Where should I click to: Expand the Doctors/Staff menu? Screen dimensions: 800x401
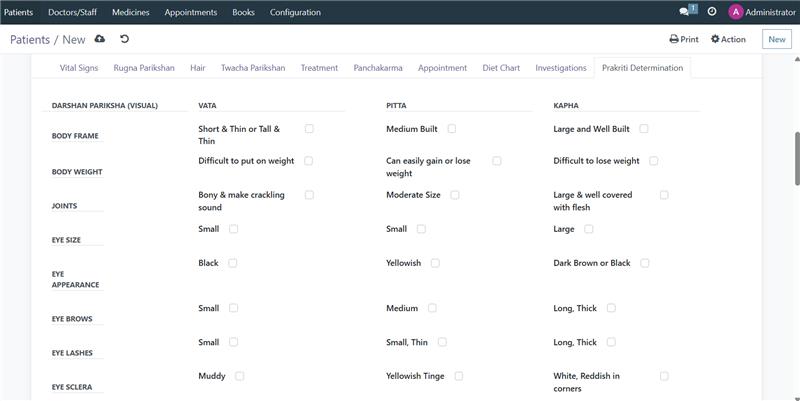(72, 12)
